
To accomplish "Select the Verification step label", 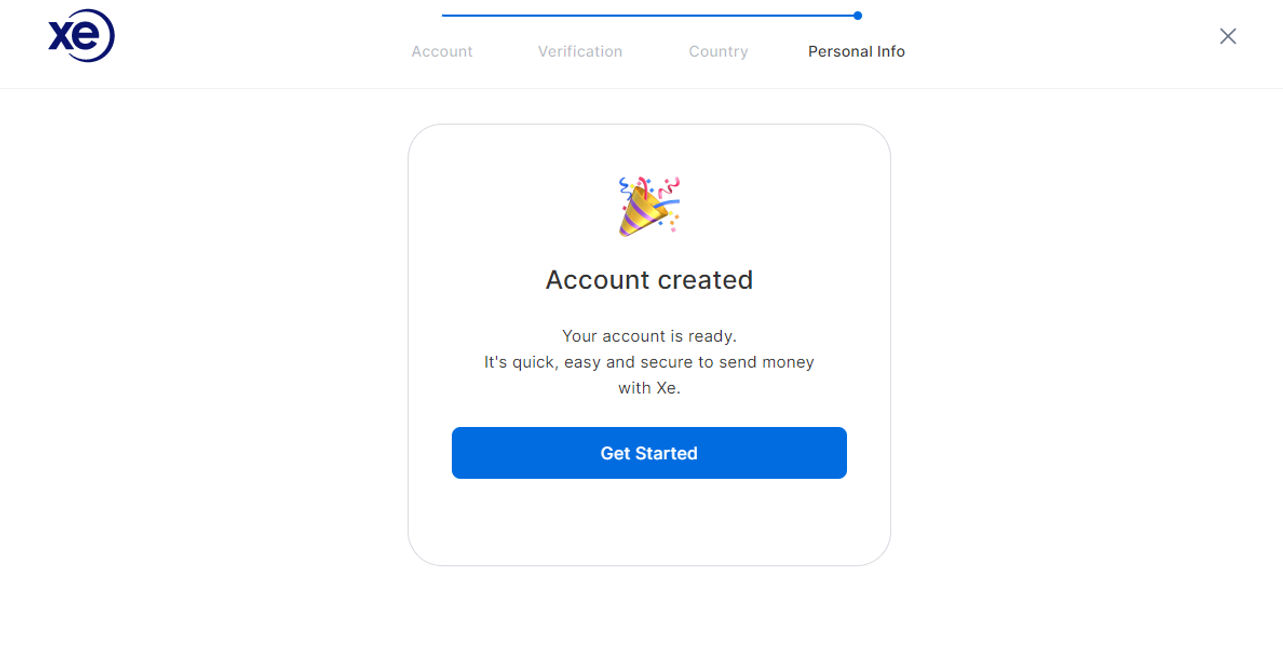I will pyautogui.click(x=580, y=52).
